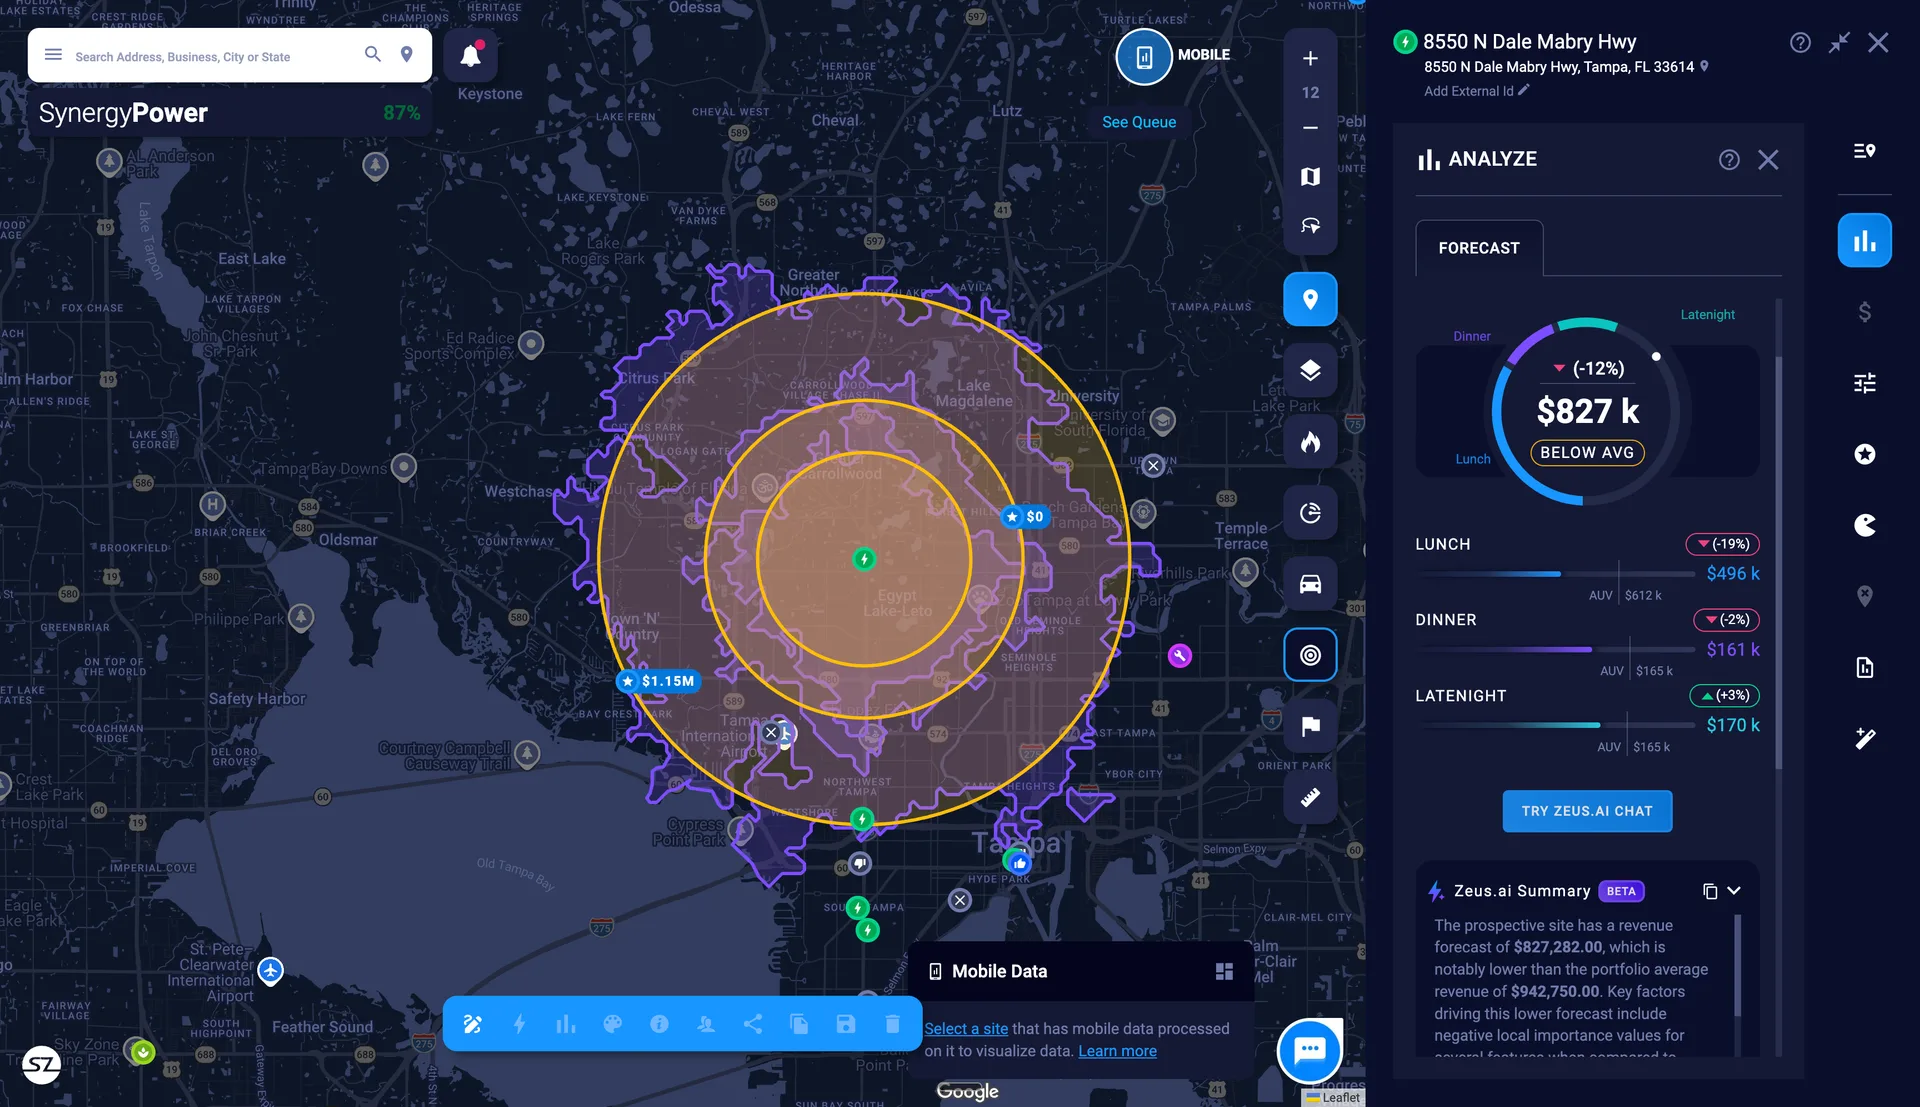Open the hamburger menu in search bar
The image size is (1920, 1107).
54,55
